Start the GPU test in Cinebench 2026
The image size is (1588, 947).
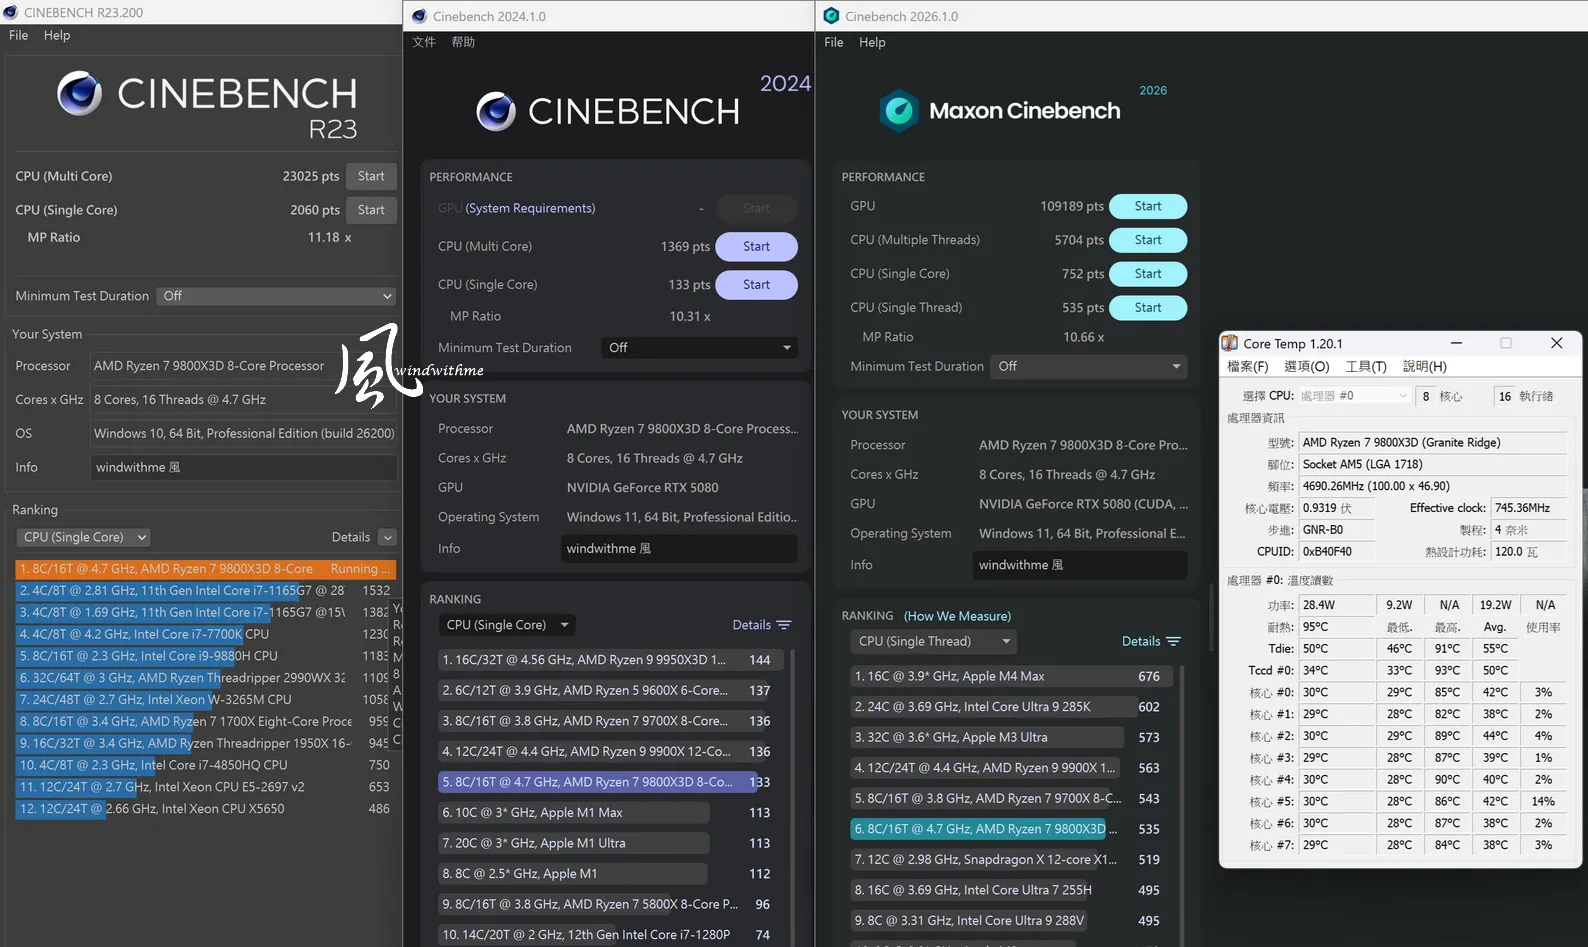point(1148,206)
